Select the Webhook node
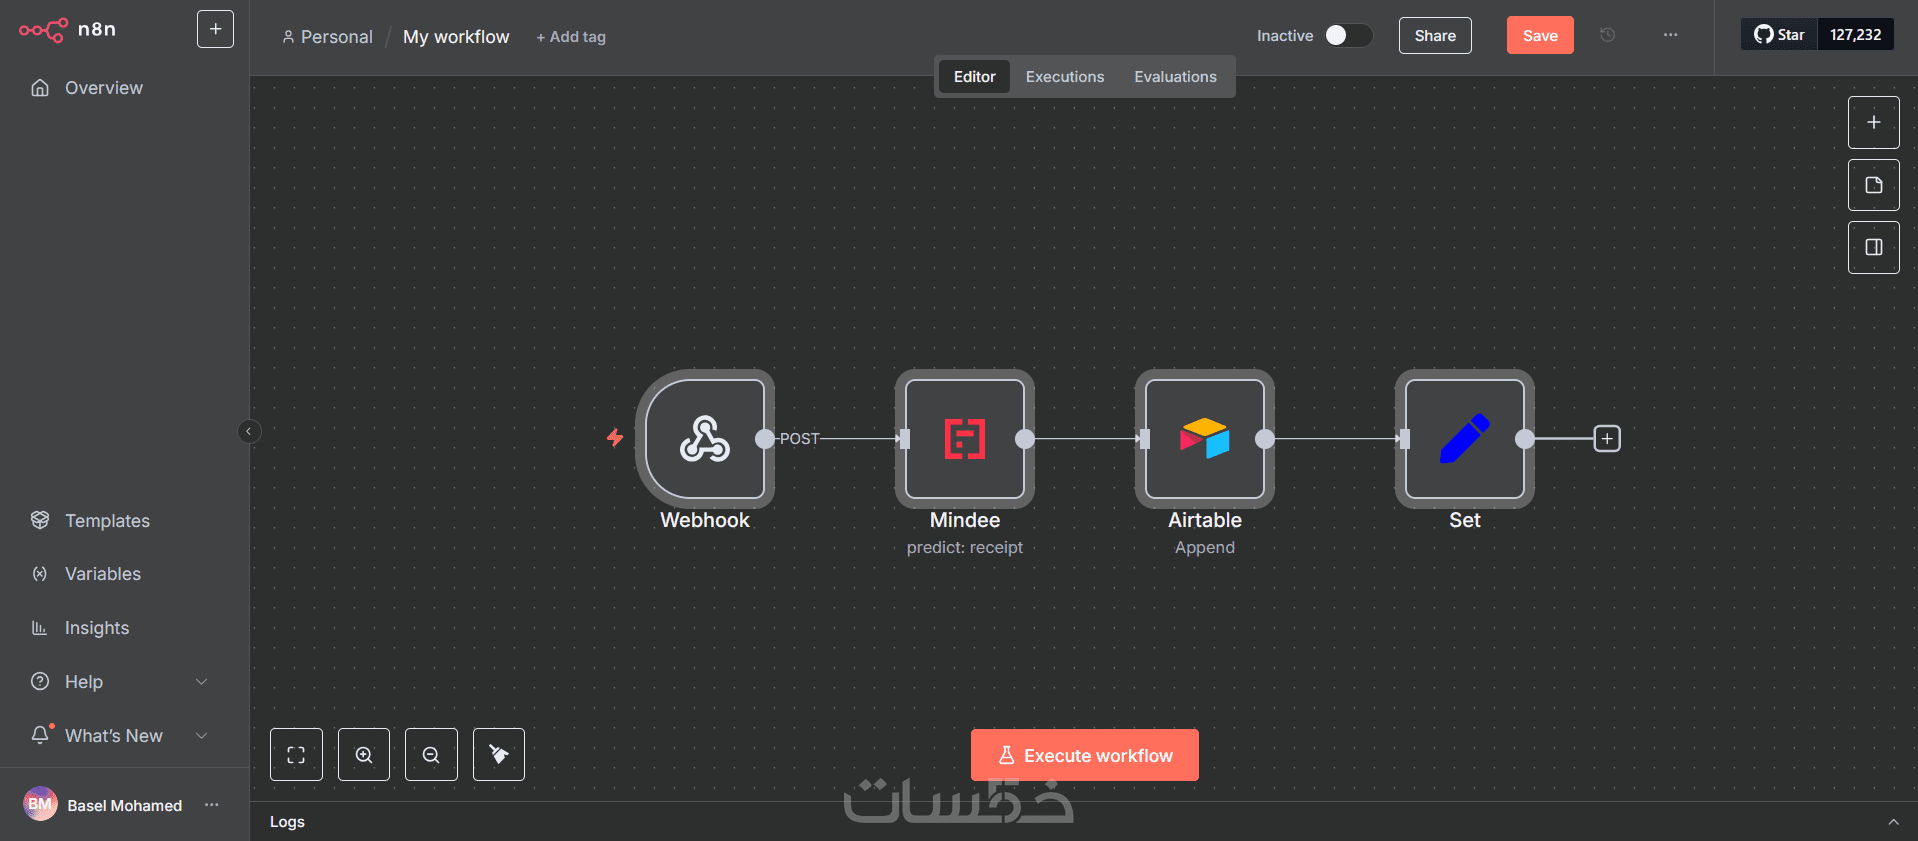The width and height of the screenshot is (1918, 841). click(x=705, y=439)
